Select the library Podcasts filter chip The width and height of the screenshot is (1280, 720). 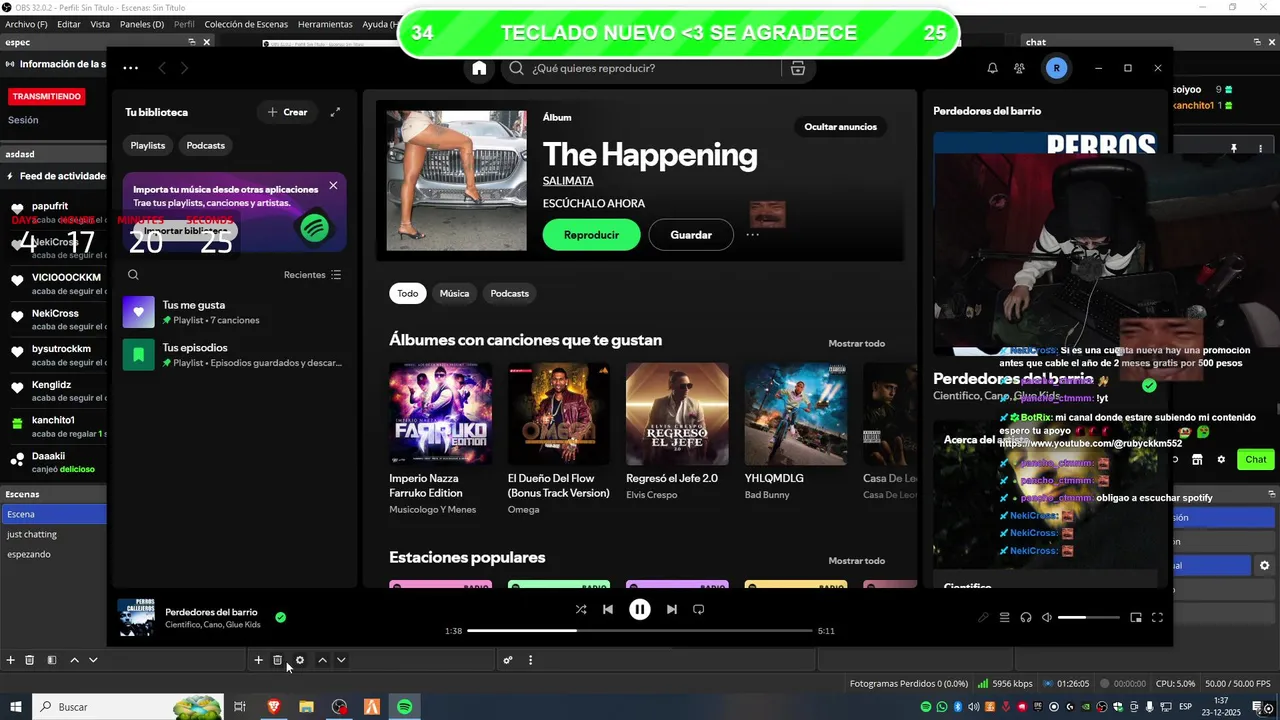[x=206, y=145]
